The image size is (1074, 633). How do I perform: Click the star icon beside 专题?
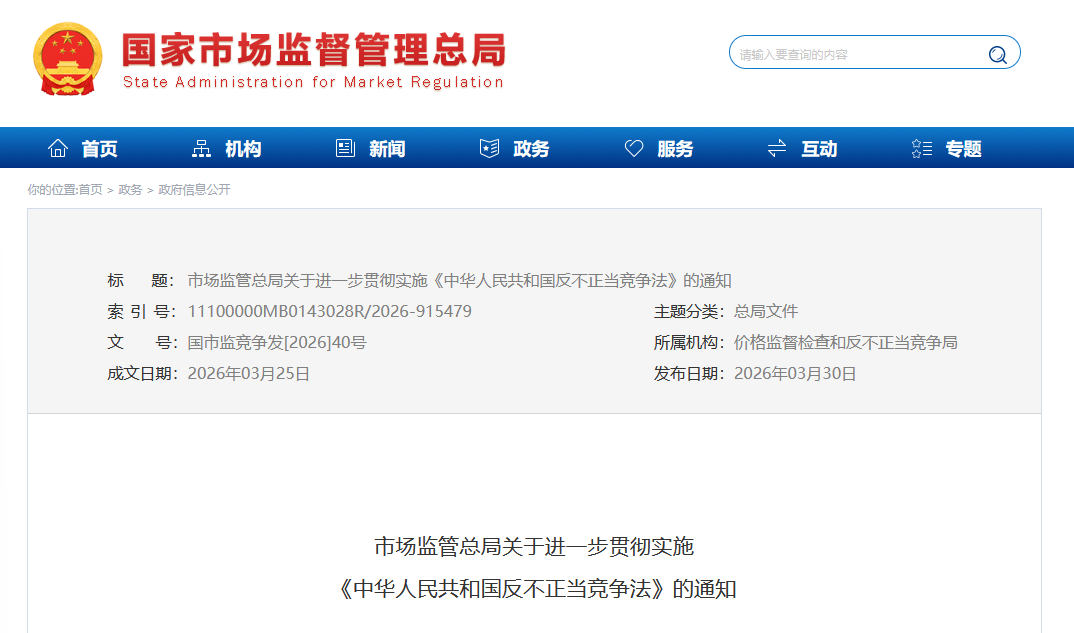point(920,147)
